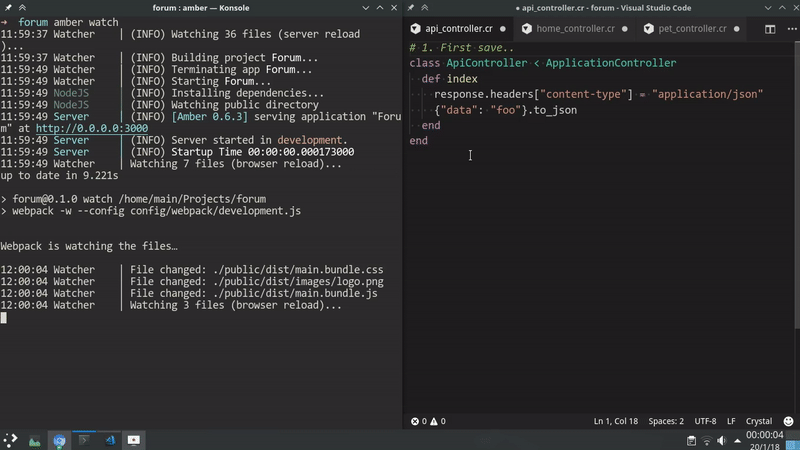Change indentation via Spaces: 2

pyautogui.click(x=666, y=421)
